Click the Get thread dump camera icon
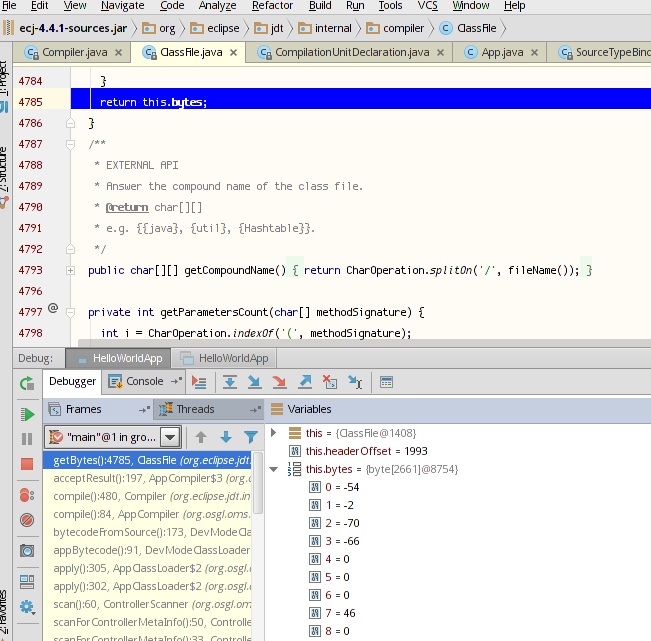This screenshot has height=641, width=651. tap(27, 551)
